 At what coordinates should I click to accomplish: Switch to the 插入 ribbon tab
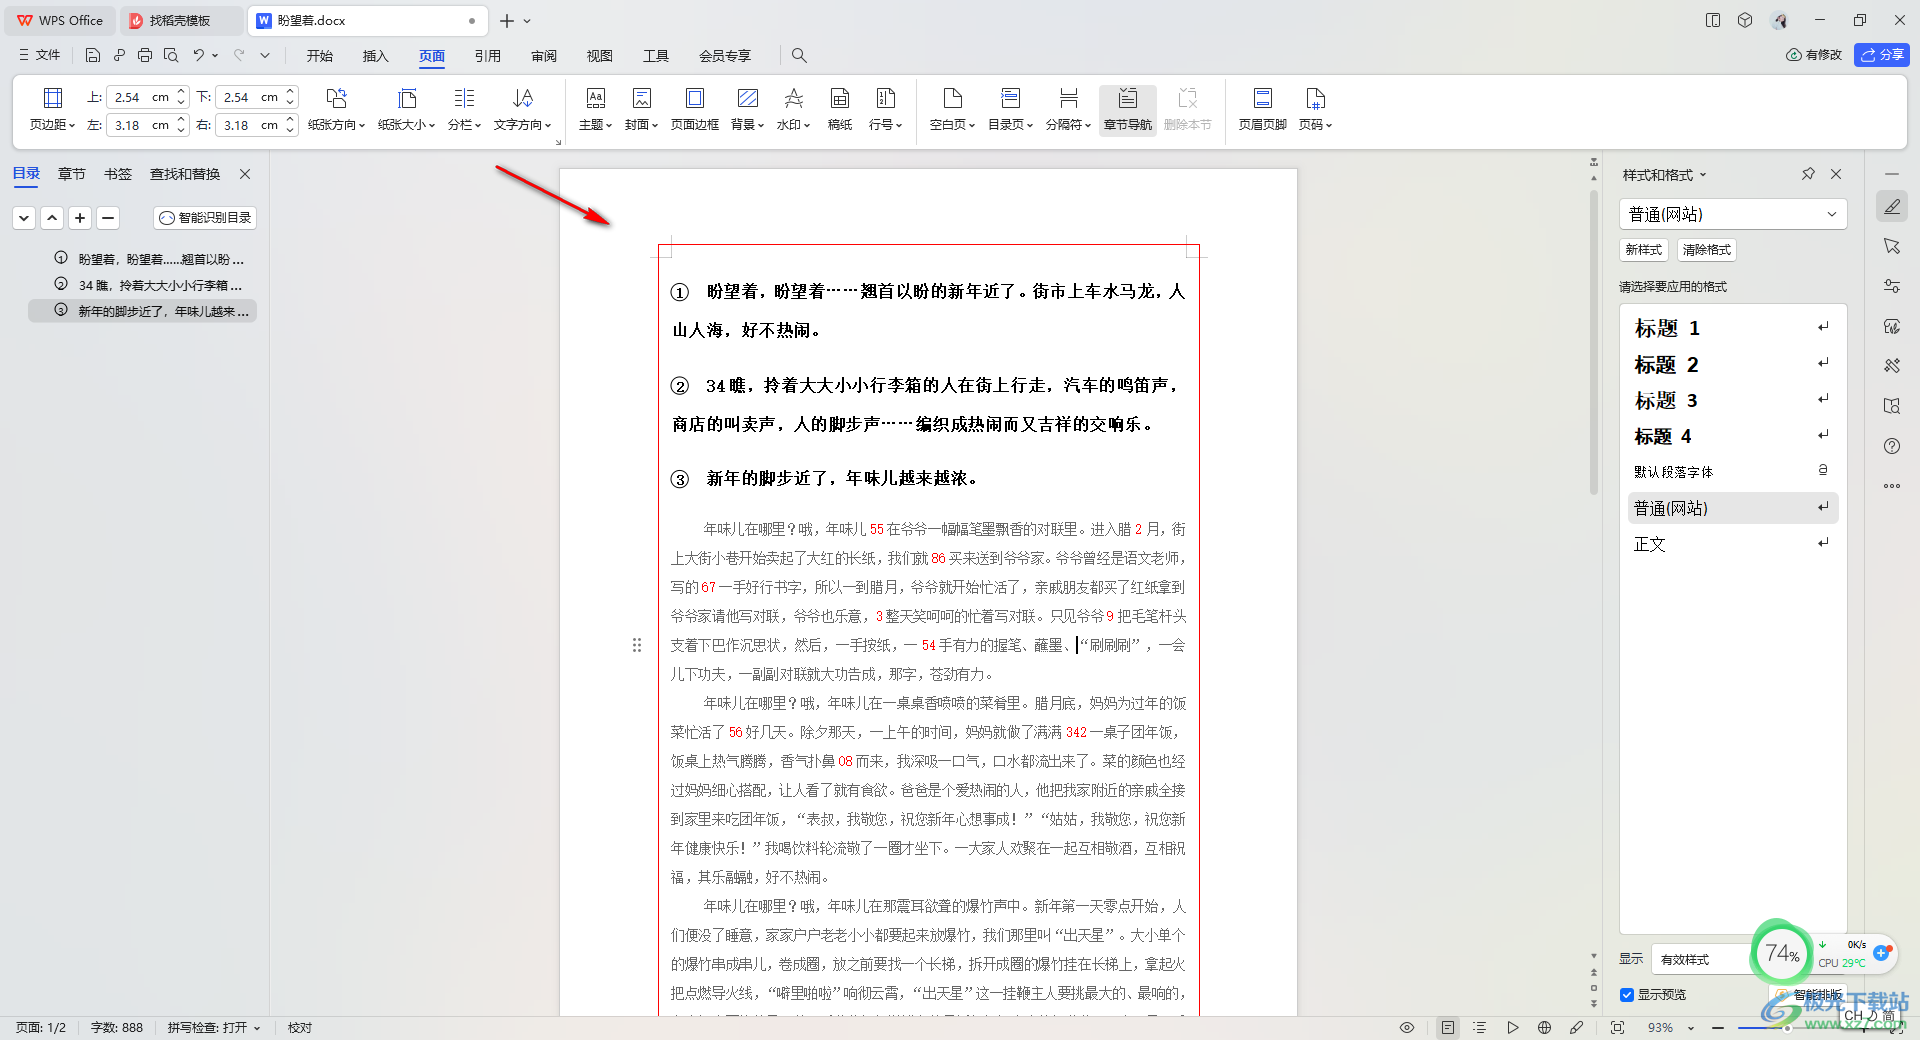(376, 56)
